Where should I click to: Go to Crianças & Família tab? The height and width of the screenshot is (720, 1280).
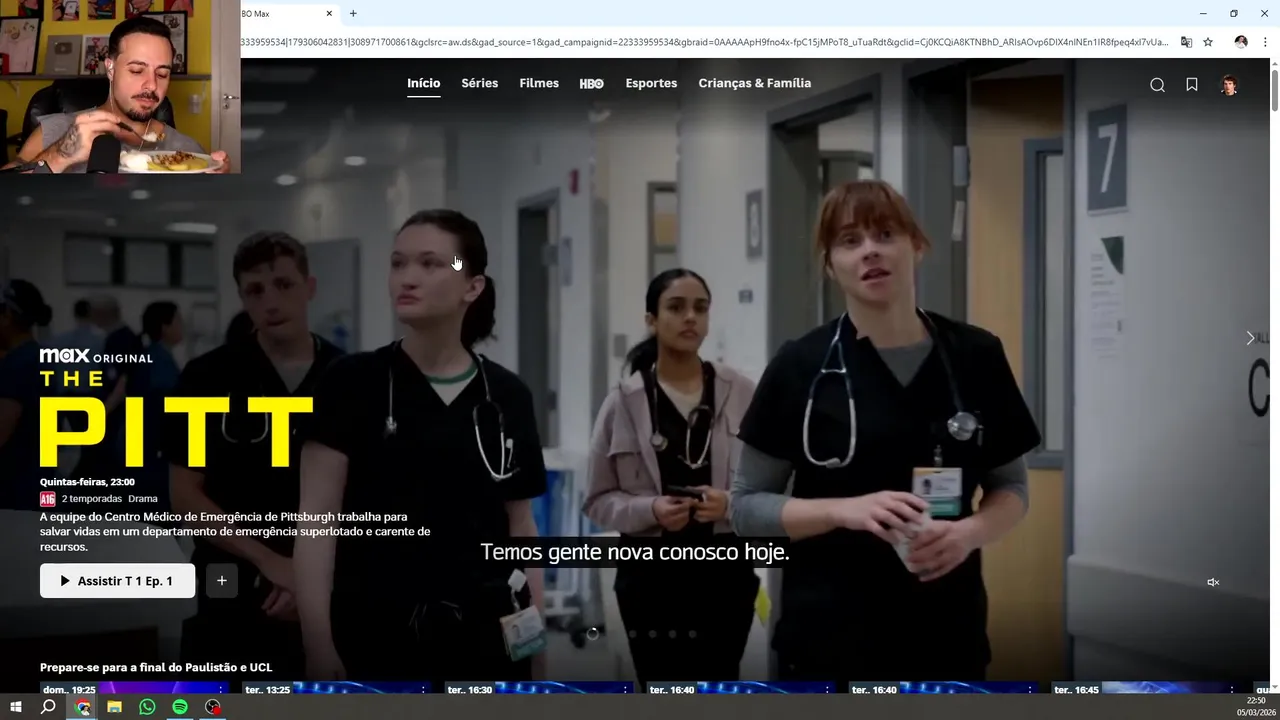tap(755, 83)
